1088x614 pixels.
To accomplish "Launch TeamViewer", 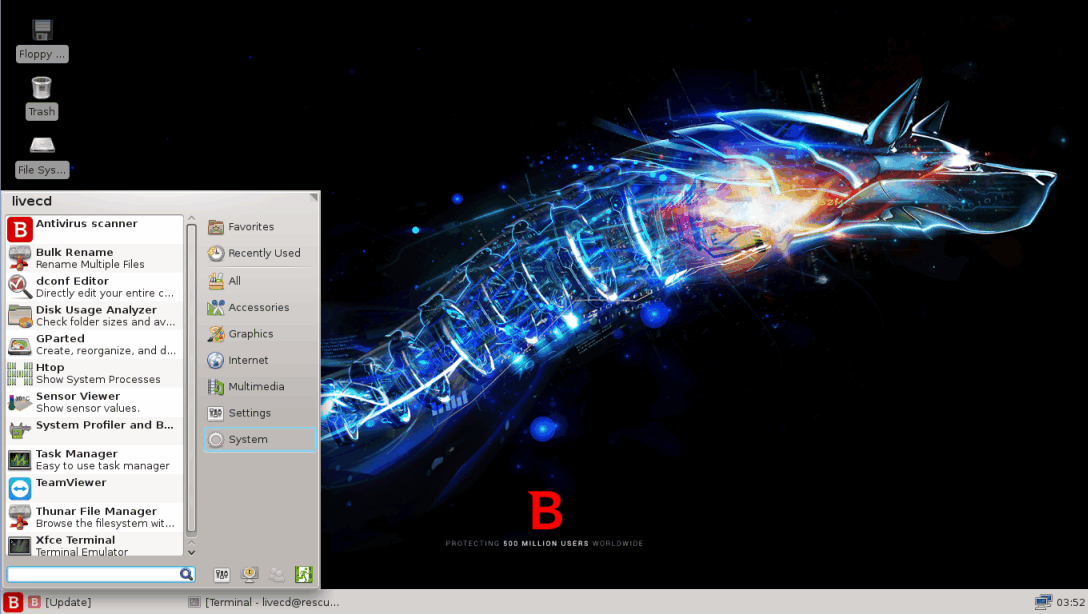I will [94, 488].
